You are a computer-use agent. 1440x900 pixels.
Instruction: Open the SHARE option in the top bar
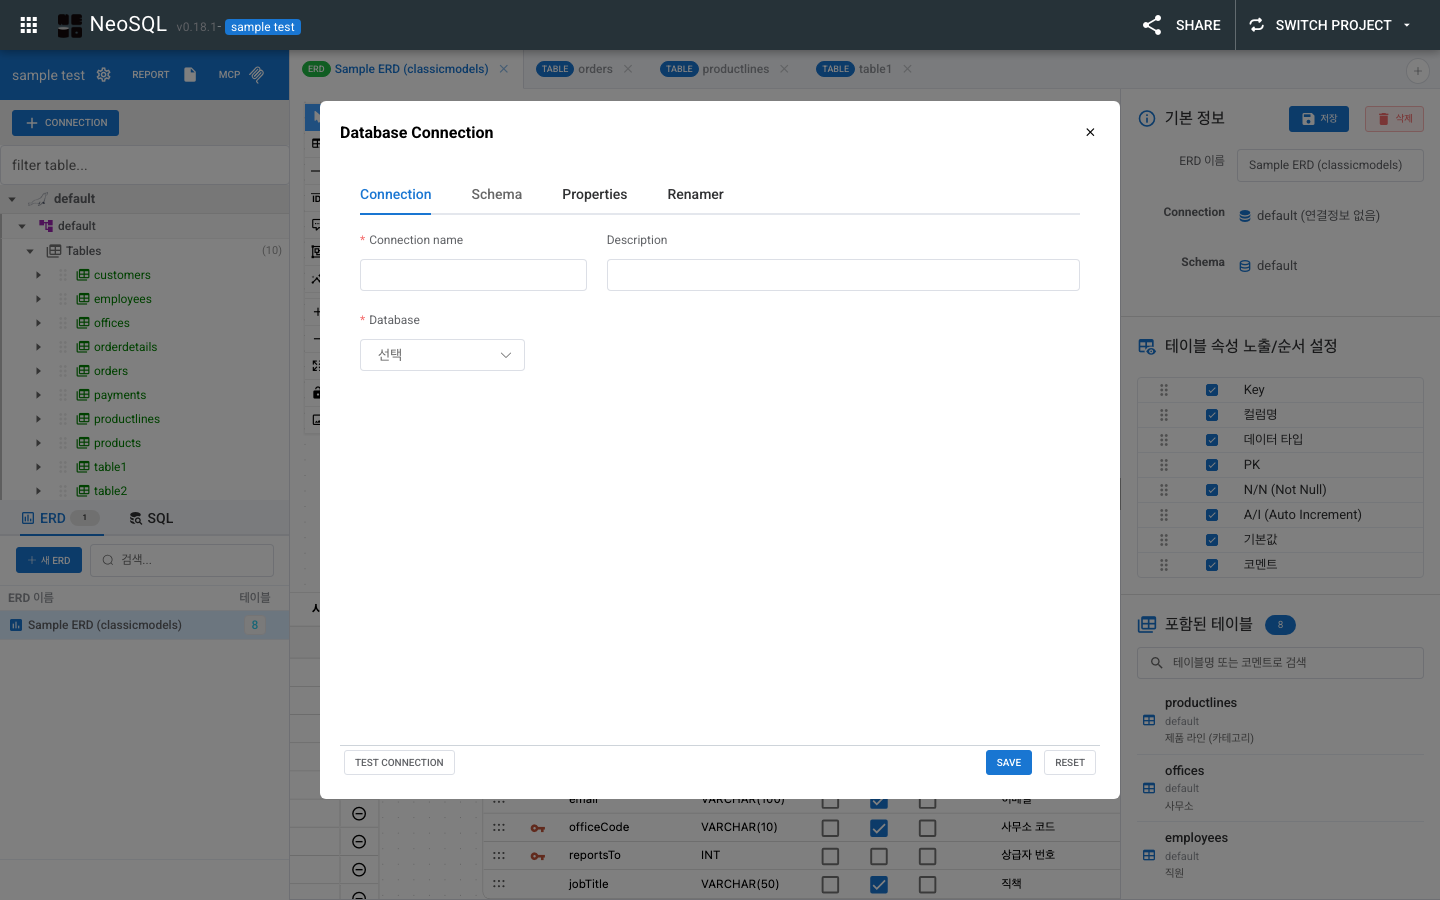click(1182, 25)
